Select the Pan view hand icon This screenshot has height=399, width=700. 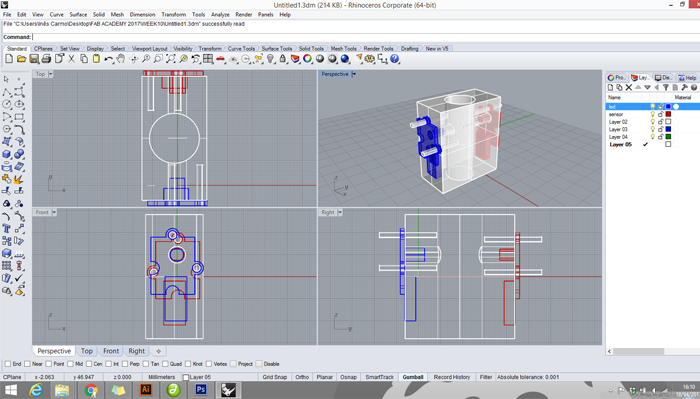coord(121,58)
